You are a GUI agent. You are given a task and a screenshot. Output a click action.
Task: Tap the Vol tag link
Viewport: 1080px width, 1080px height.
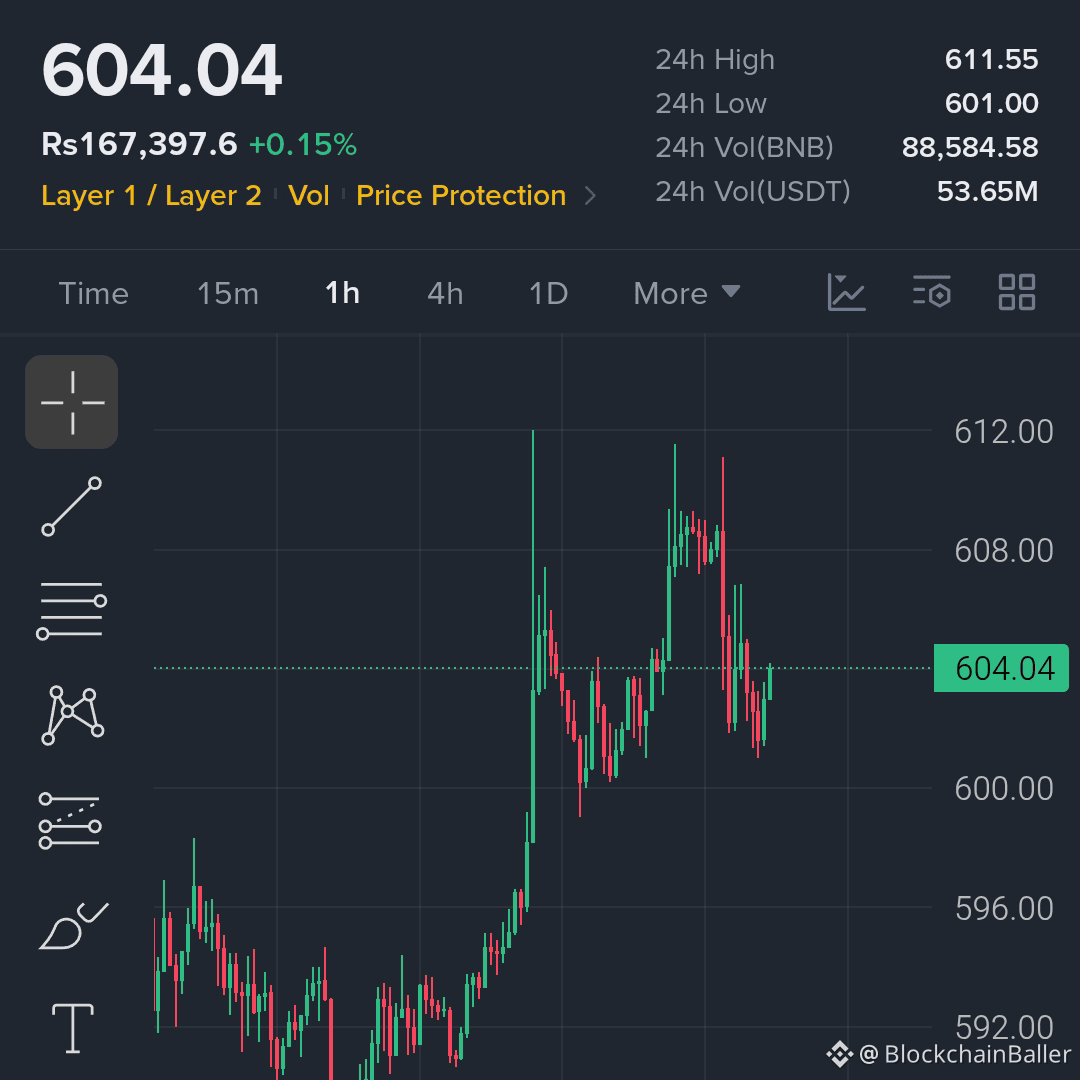(x=309, y=196)
